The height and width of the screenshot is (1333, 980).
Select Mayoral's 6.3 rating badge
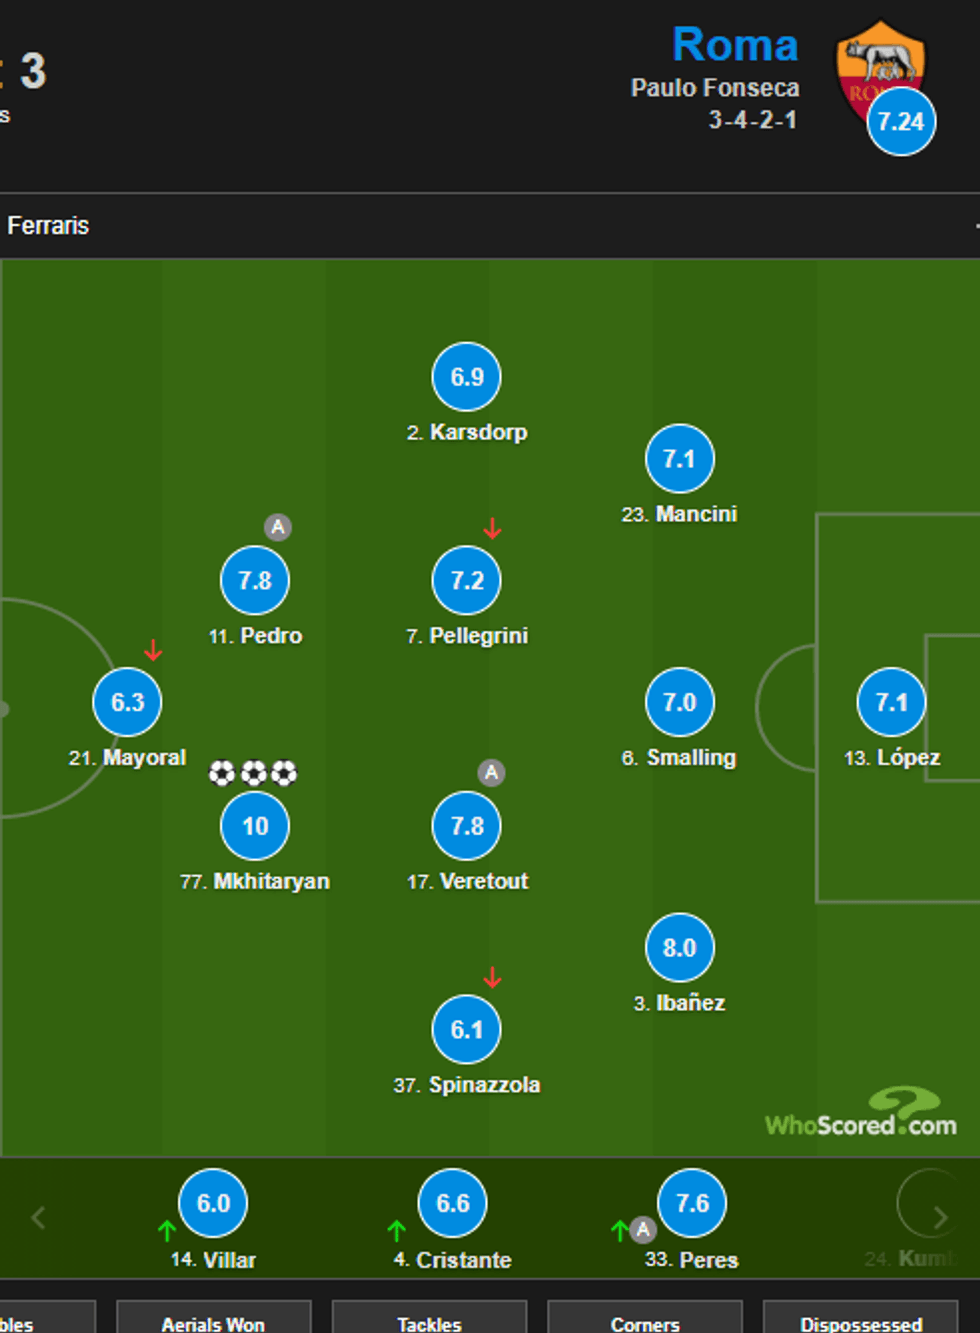(x=128, y=702)
